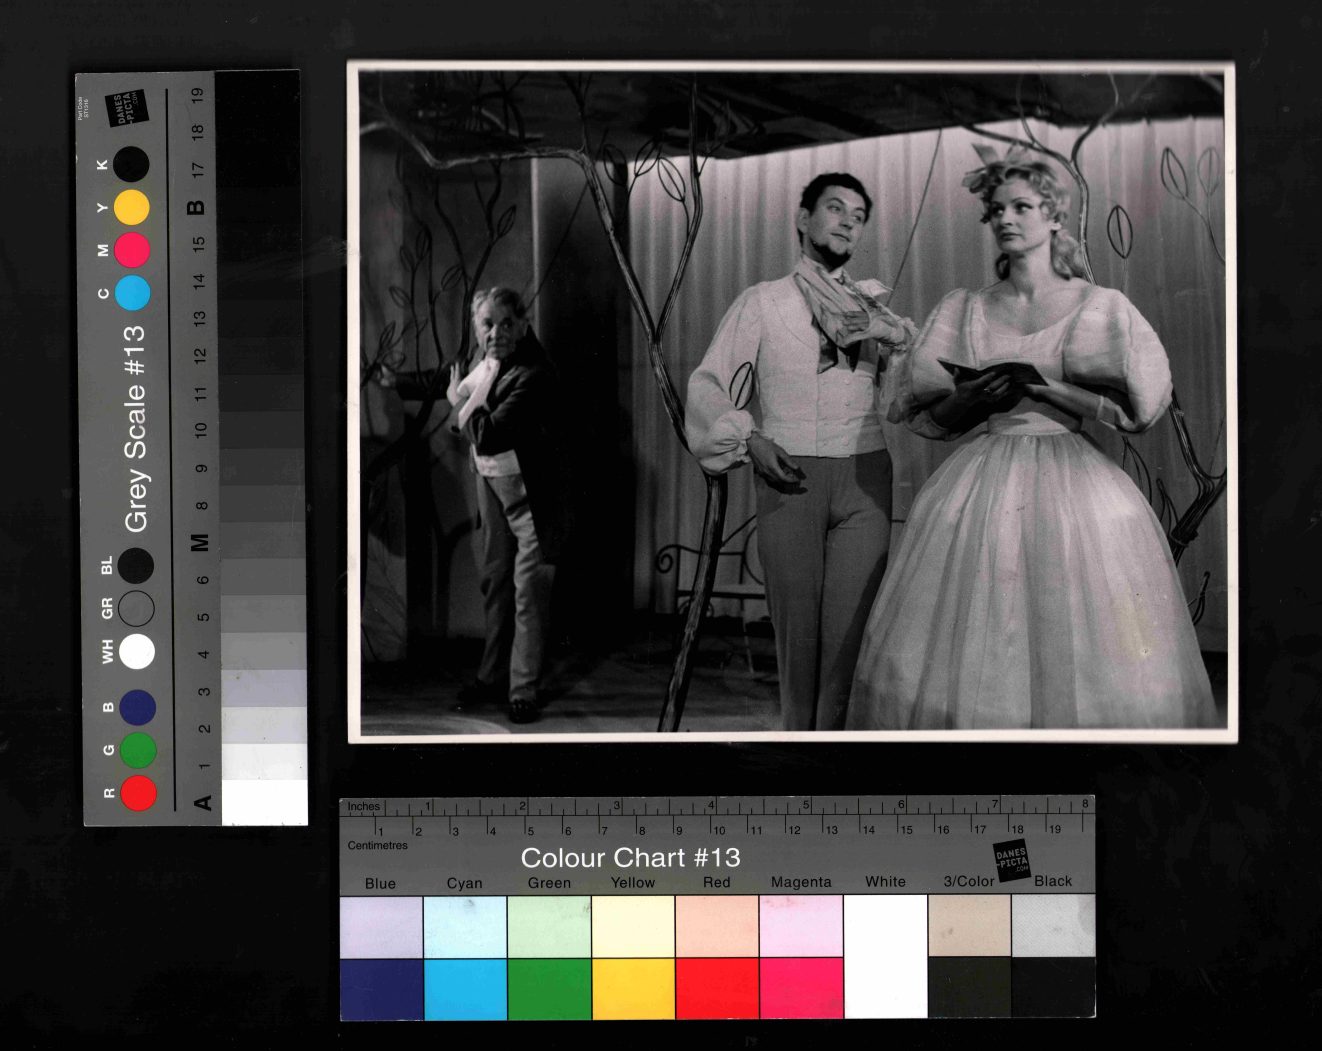Pick the saturated red swatch under Red
1322x1051 pixels.
pos(717,988)
